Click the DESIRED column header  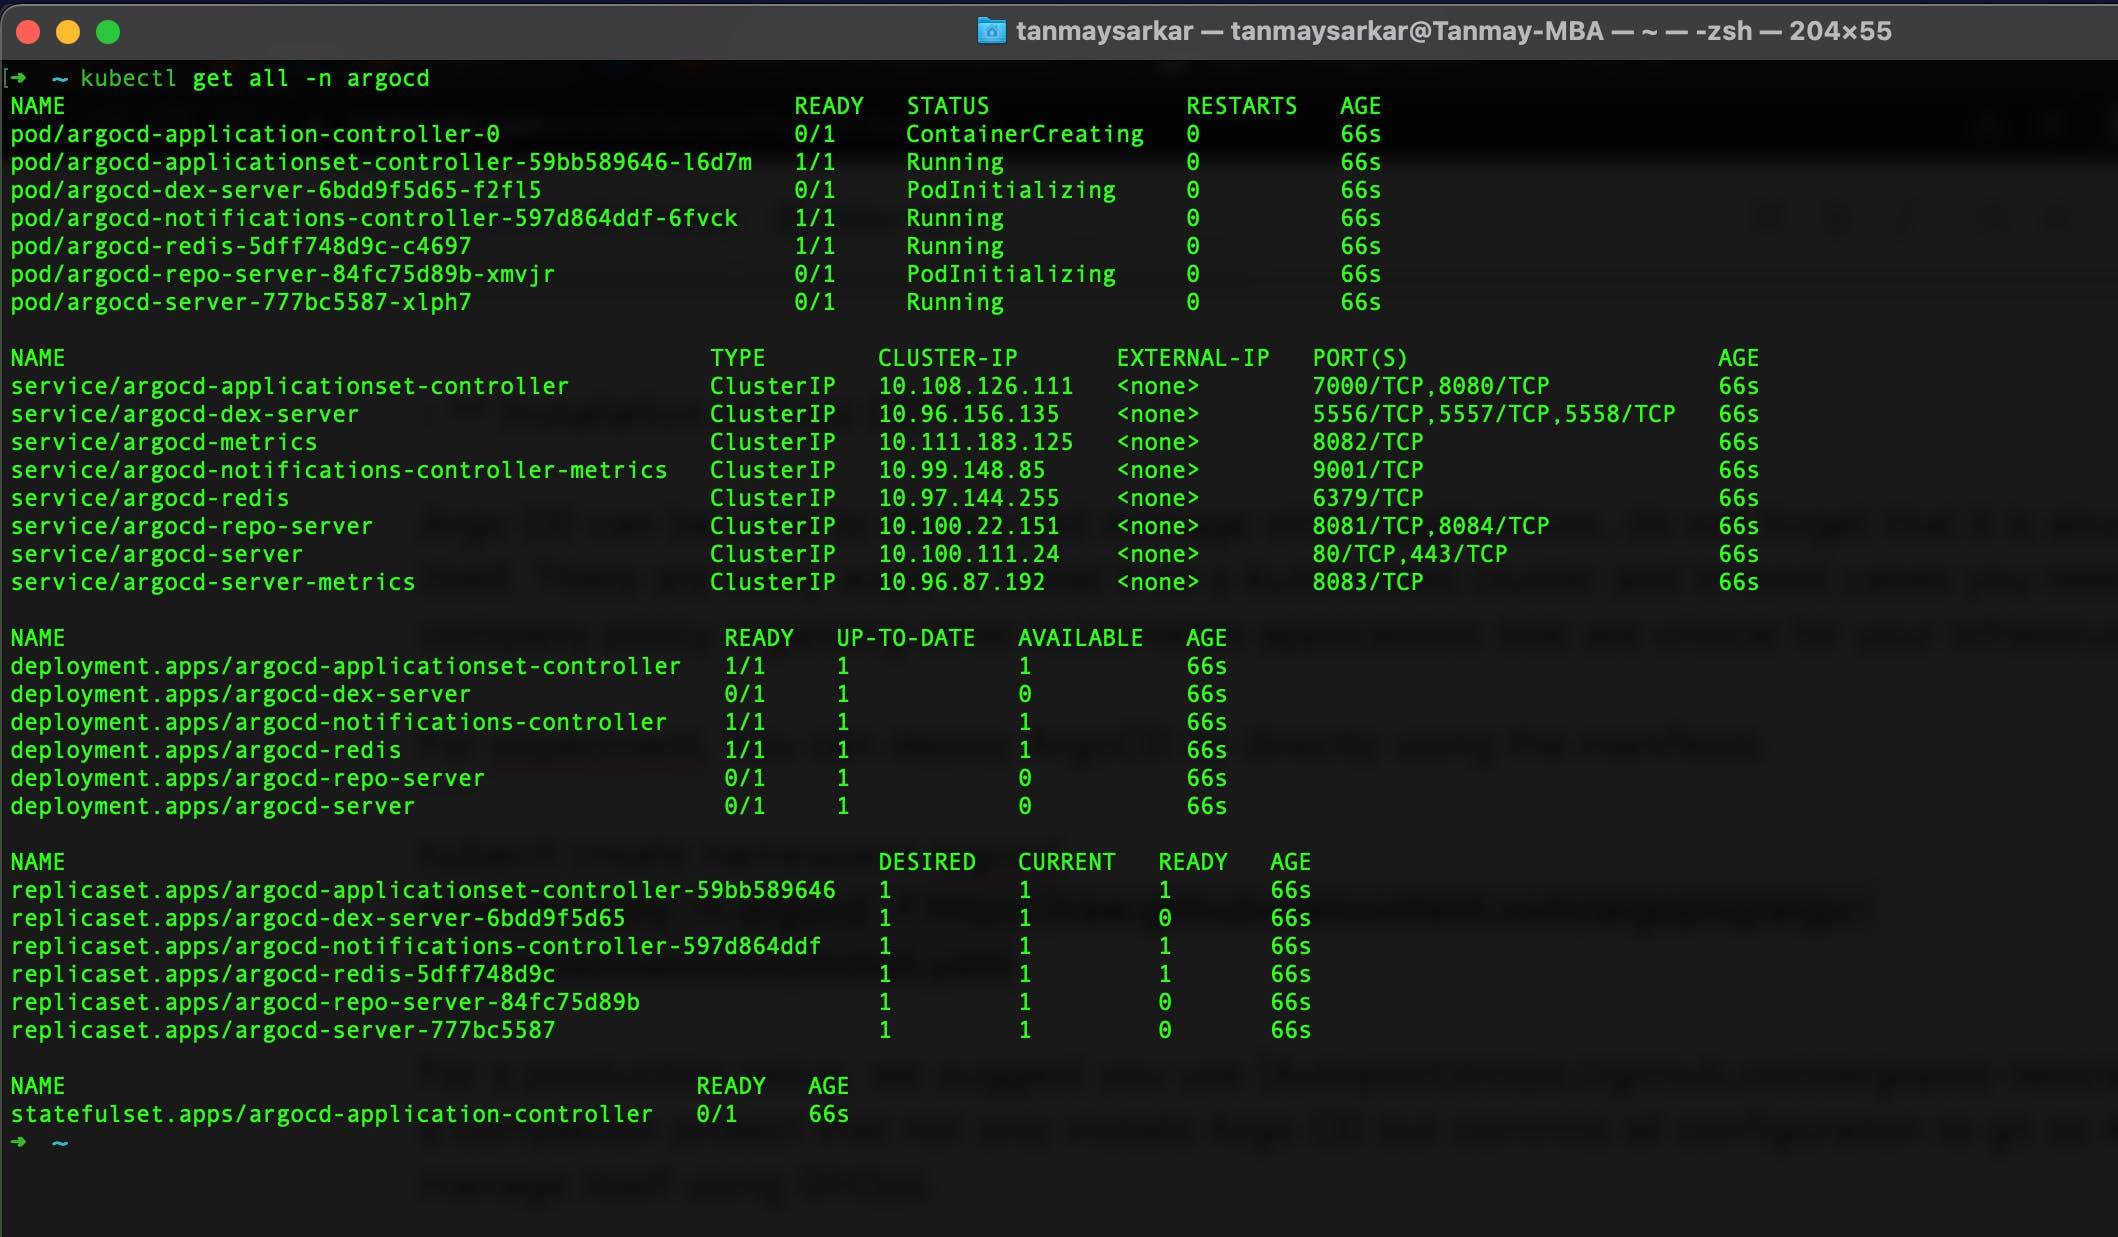[926, 862]
